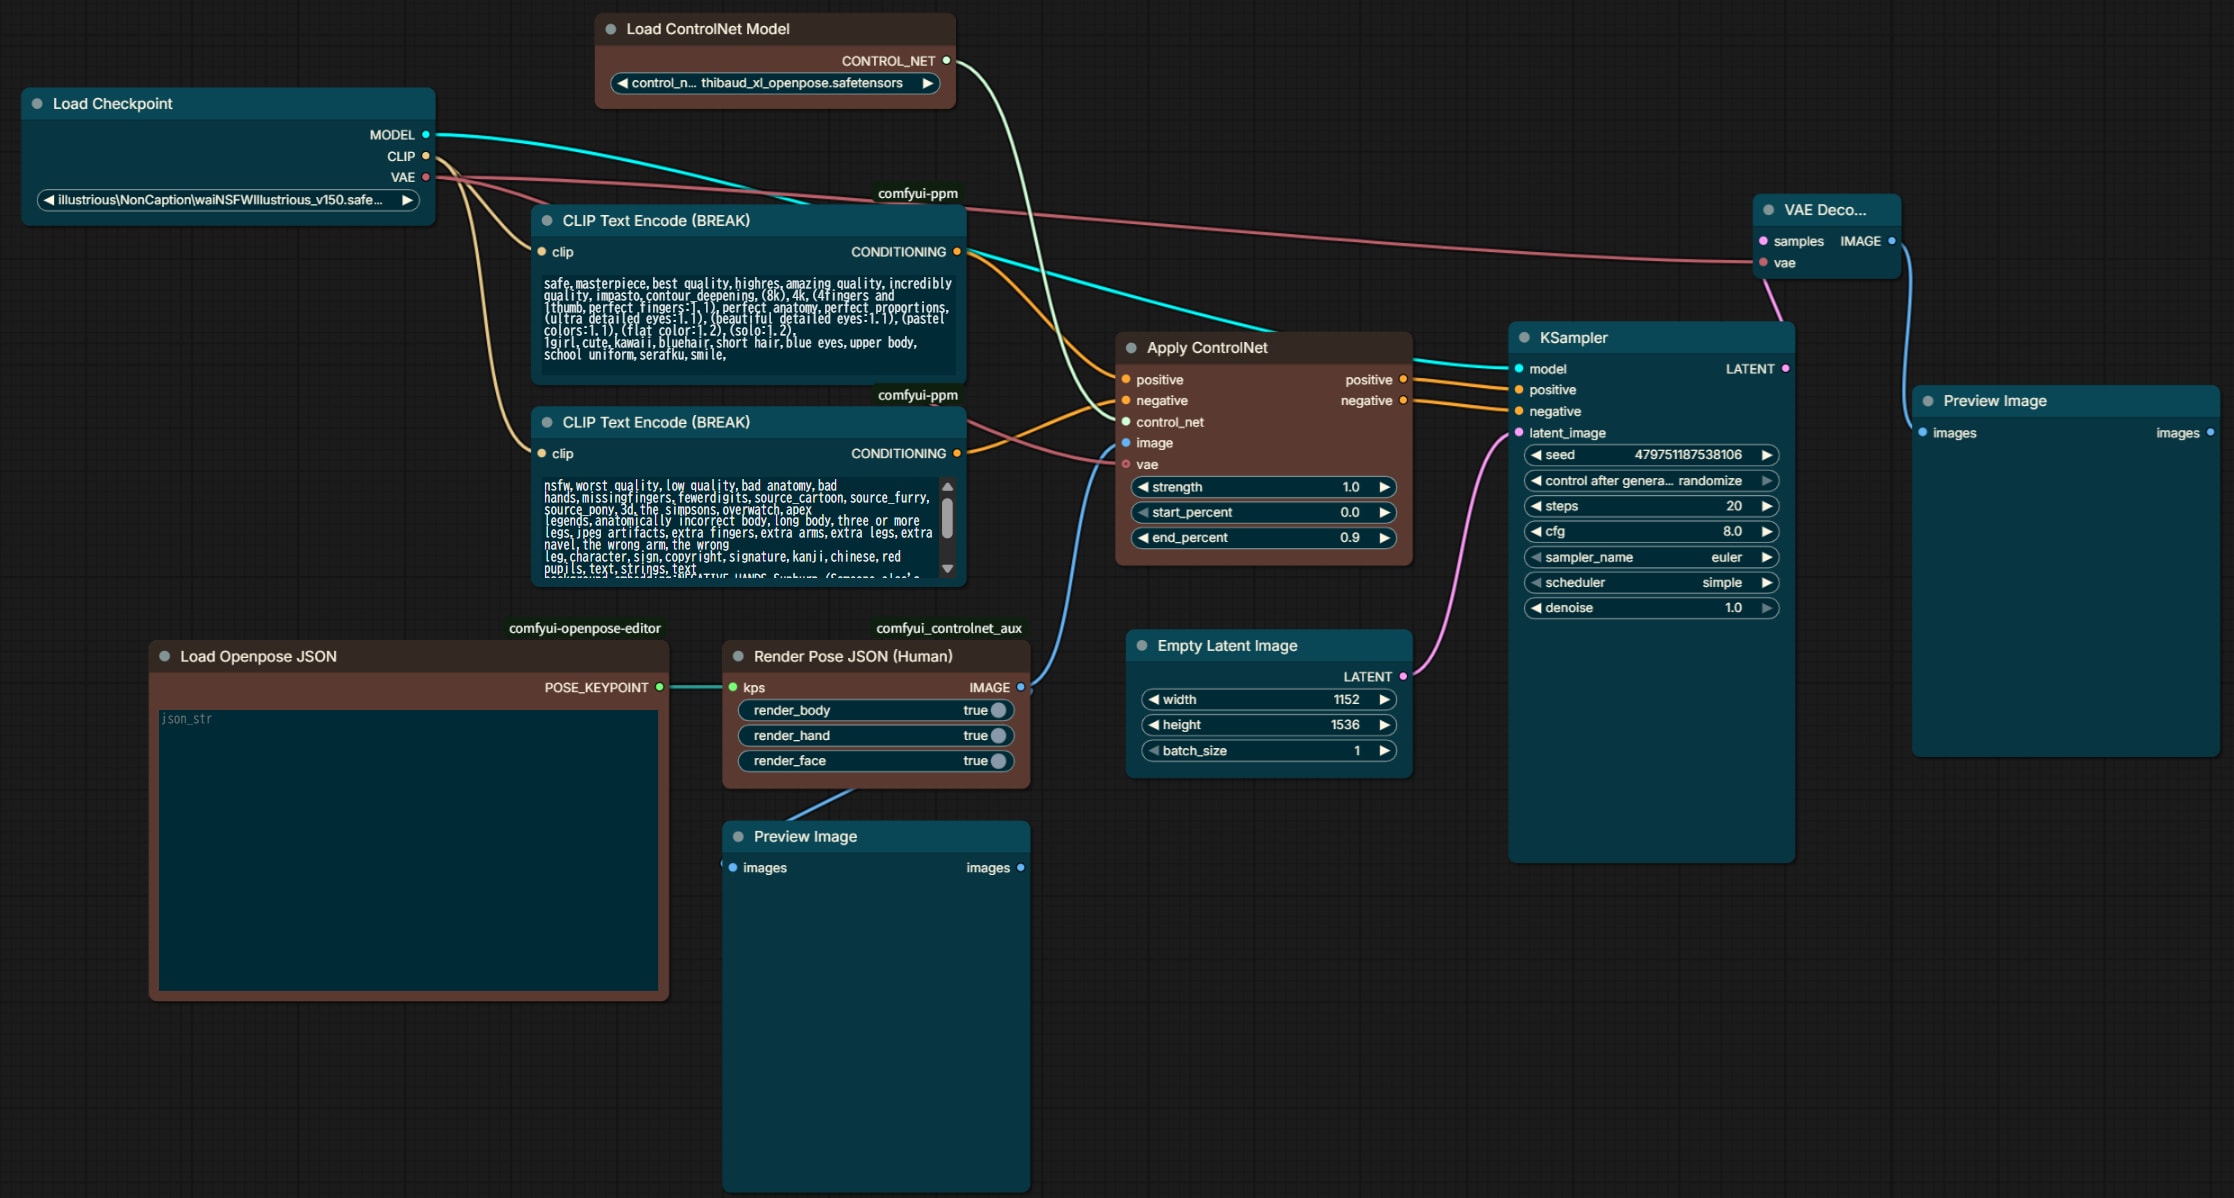The image size is (2234, 1198).
Task: Click the LATENT output port of KSampler
Action: tap(1785, 369)
